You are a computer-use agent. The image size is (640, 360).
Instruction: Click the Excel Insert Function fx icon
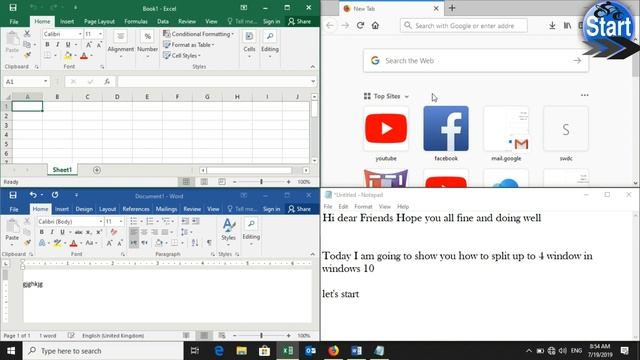point(107,82)
